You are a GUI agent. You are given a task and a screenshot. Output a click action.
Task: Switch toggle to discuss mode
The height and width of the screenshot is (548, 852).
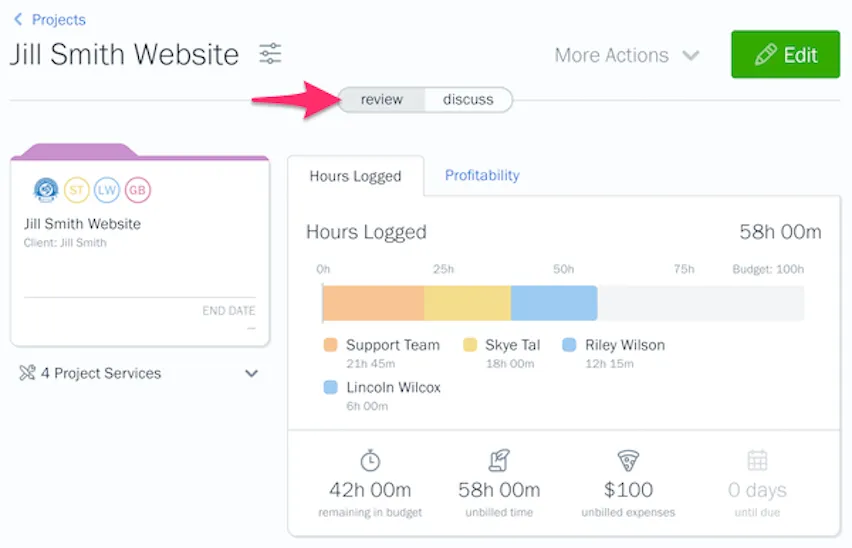click(x=468, y=99)
